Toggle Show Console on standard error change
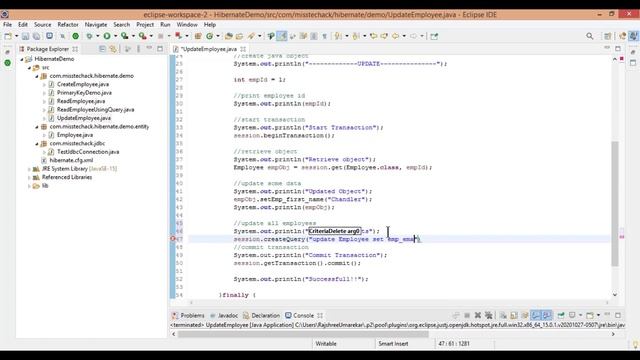The image size is (640, 360). [x=547, y=316]
